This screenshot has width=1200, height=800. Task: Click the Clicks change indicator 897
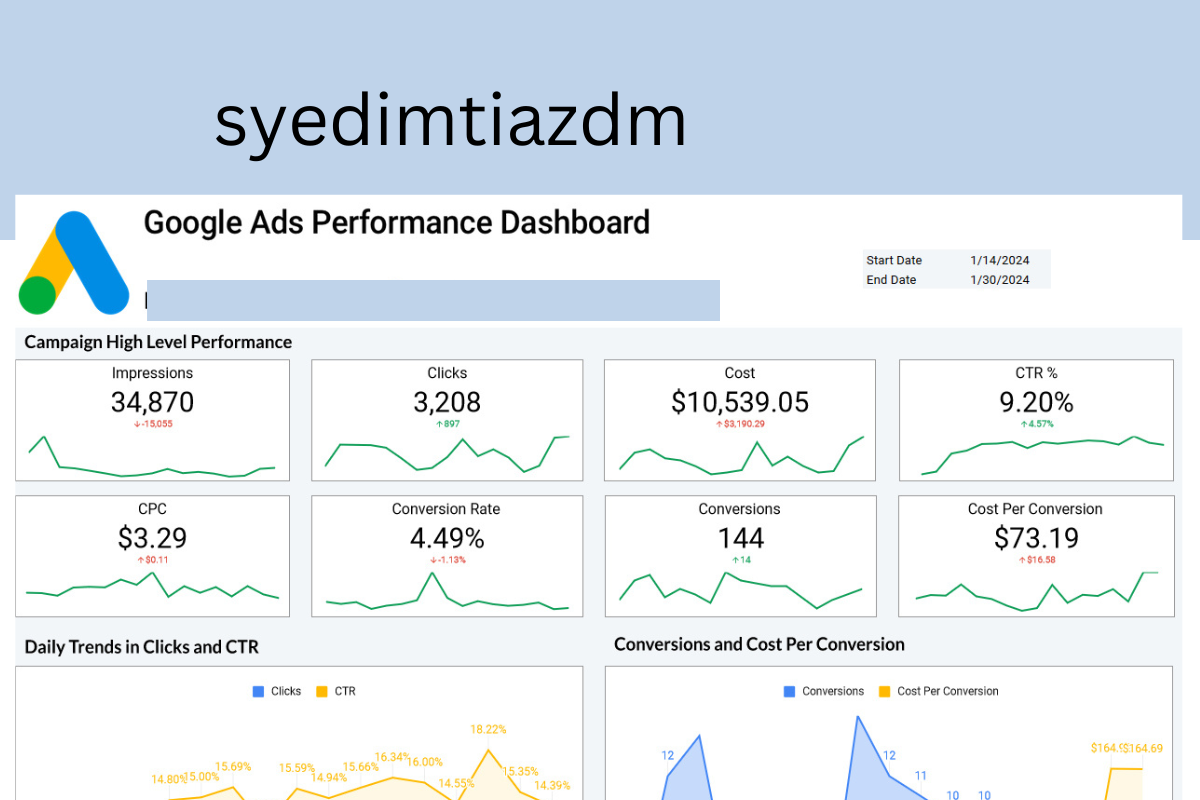447,424
